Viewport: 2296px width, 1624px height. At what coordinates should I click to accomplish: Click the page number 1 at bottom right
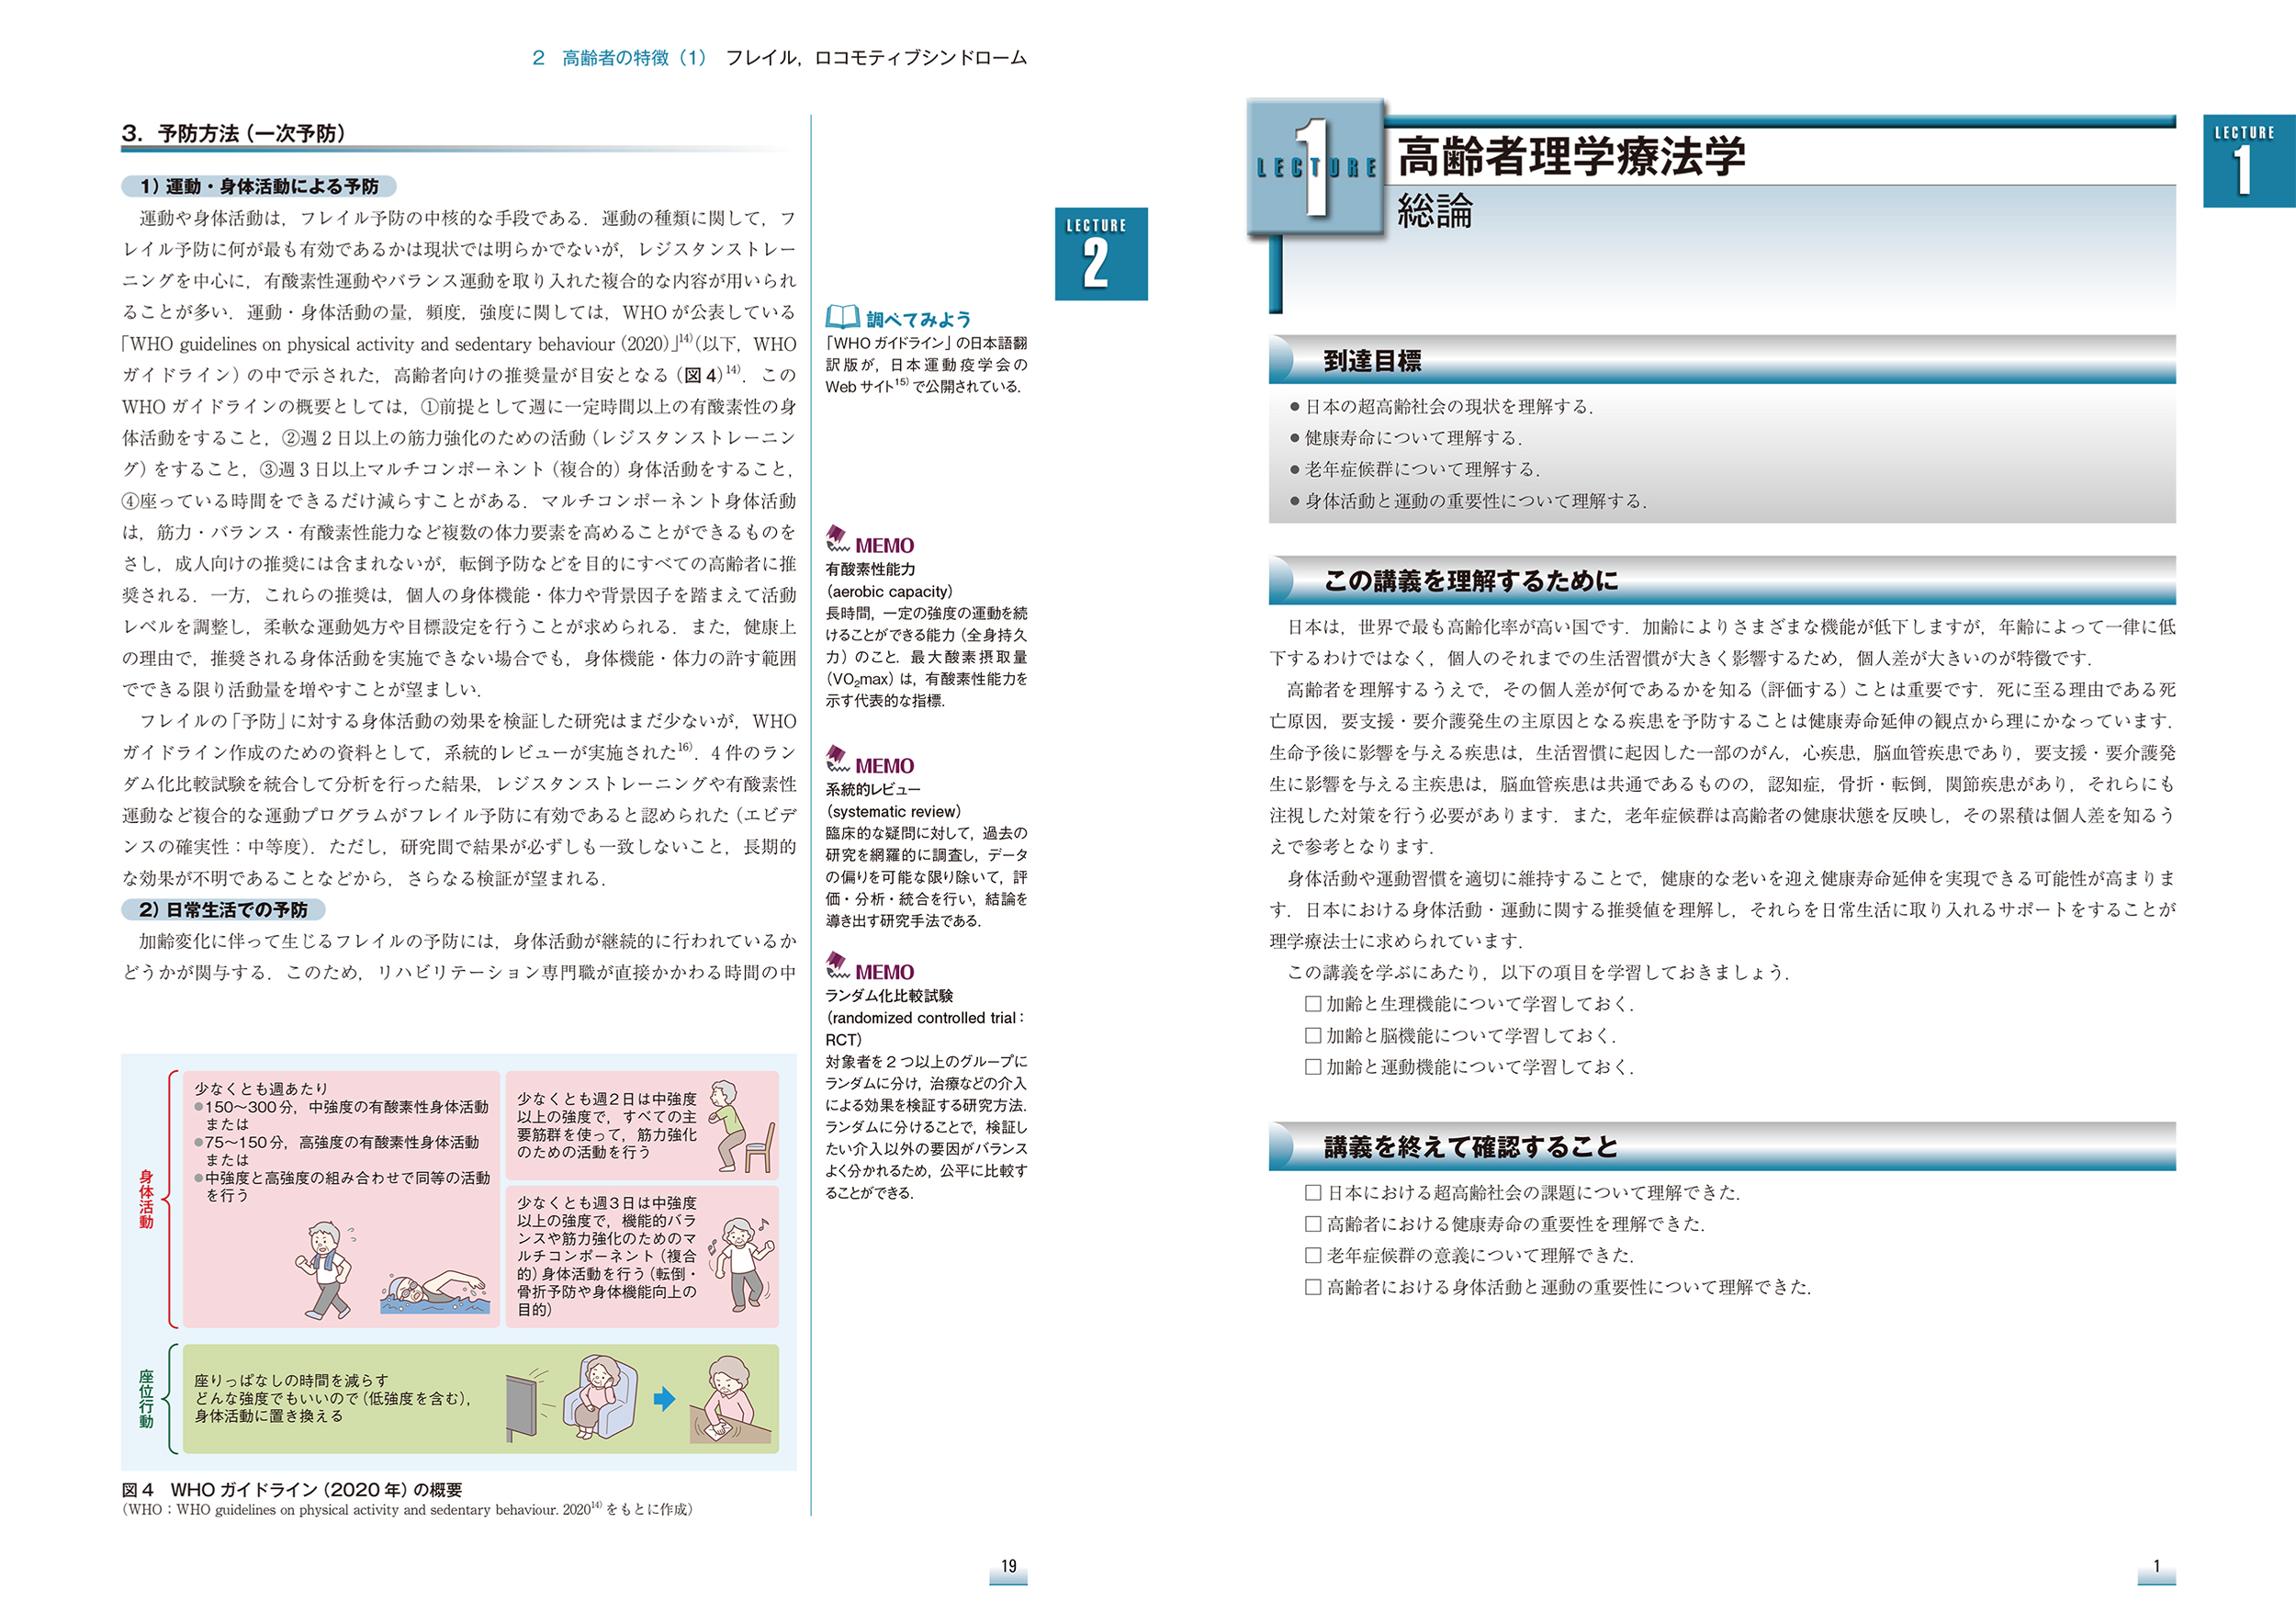2156,1566
